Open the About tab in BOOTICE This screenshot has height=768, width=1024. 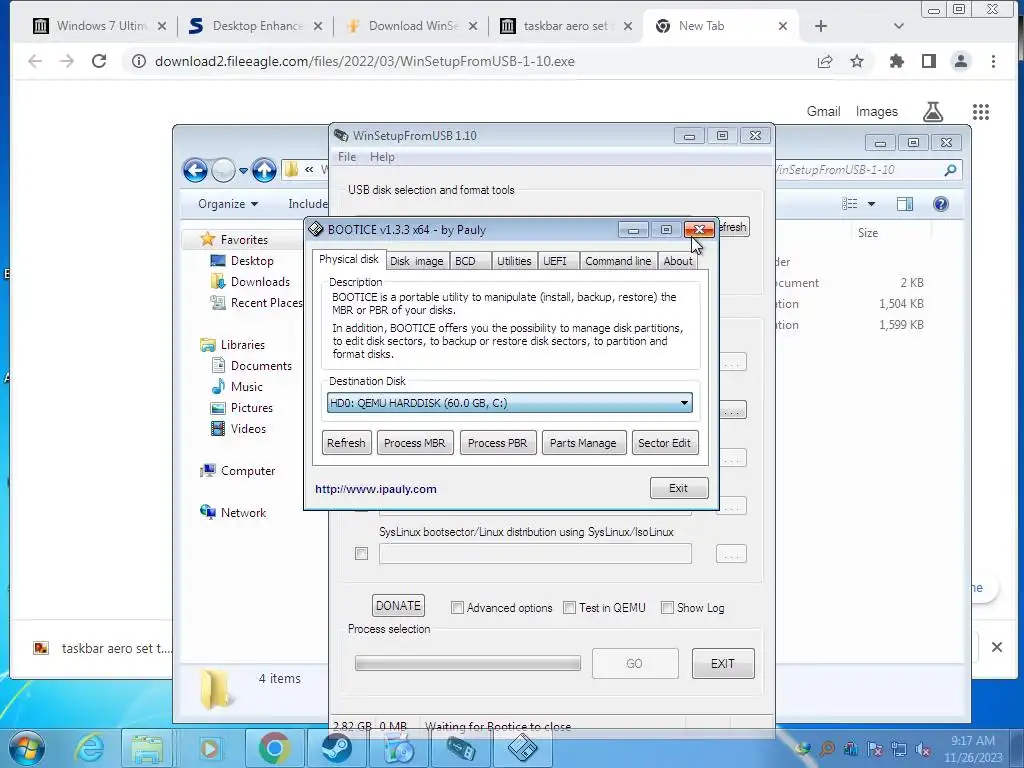678,261
